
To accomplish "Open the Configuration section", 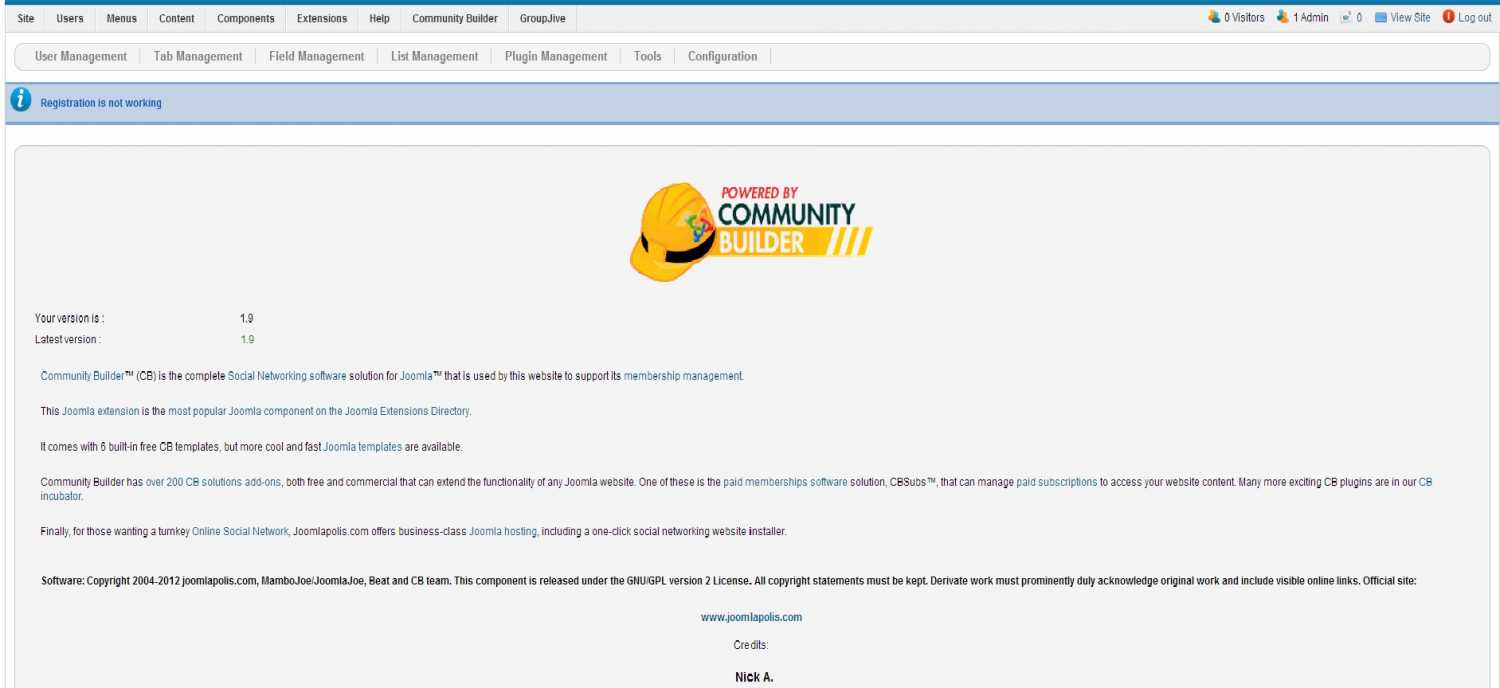I will point(723,56).
